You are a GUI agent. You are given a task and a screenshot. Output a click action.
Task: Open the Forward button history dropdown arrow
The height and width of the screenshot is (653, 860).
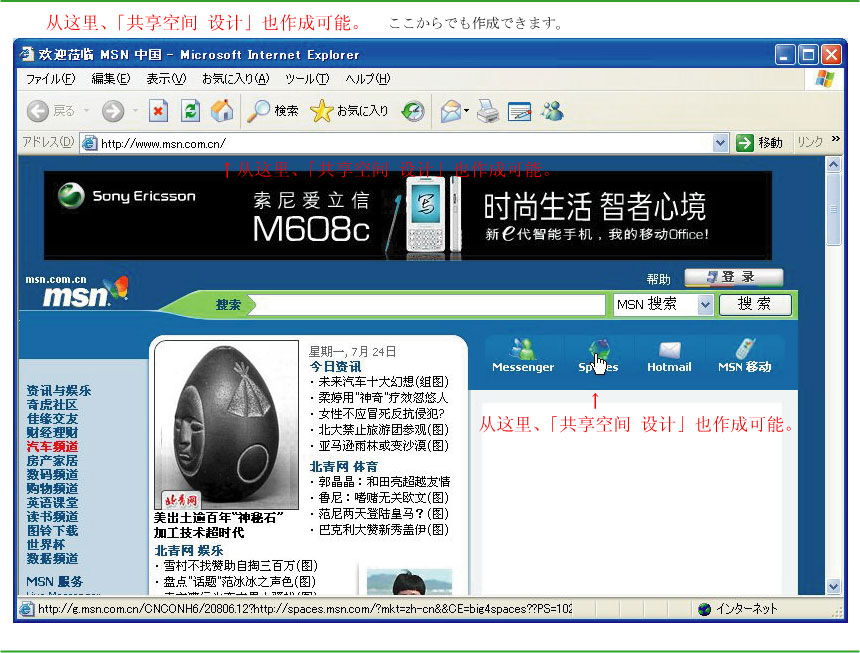tap(135, 111)
